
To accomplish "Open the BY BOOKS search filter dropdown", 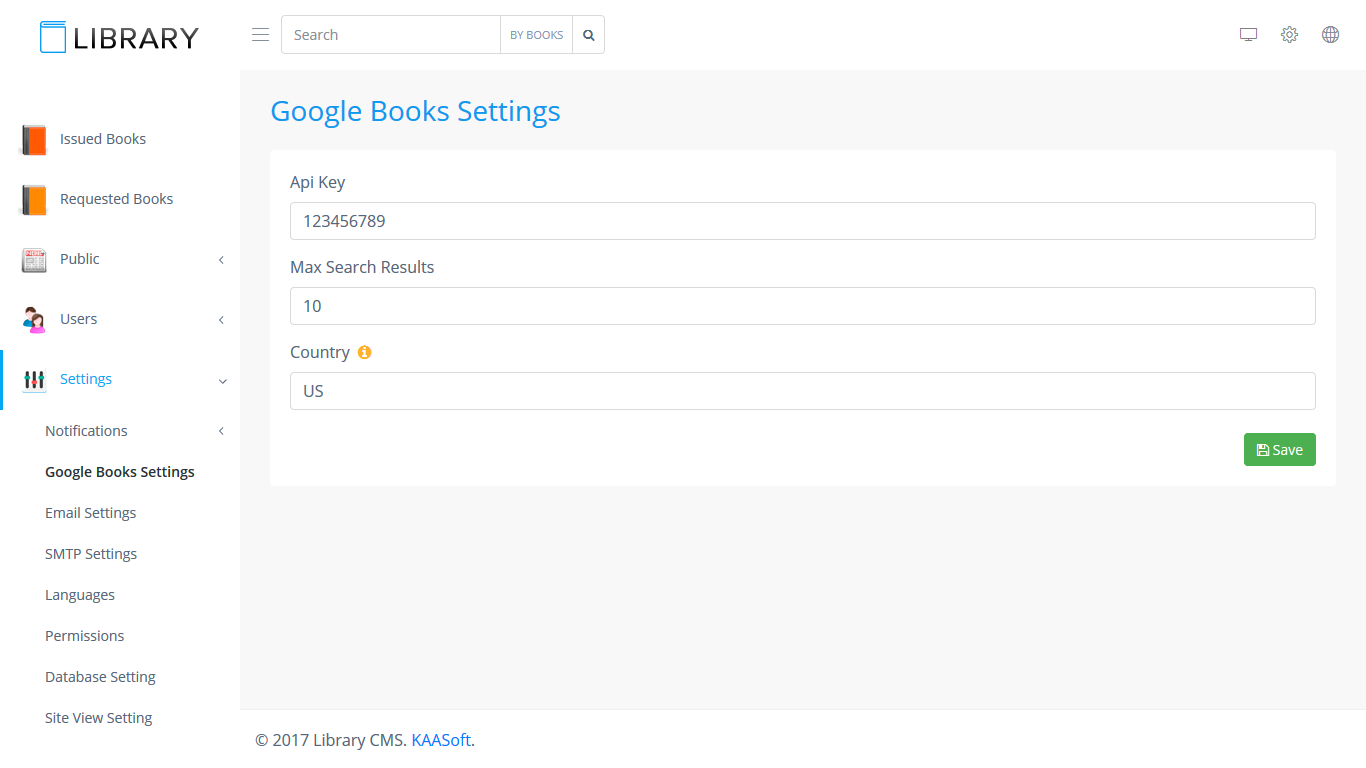I will coord(536,35).
